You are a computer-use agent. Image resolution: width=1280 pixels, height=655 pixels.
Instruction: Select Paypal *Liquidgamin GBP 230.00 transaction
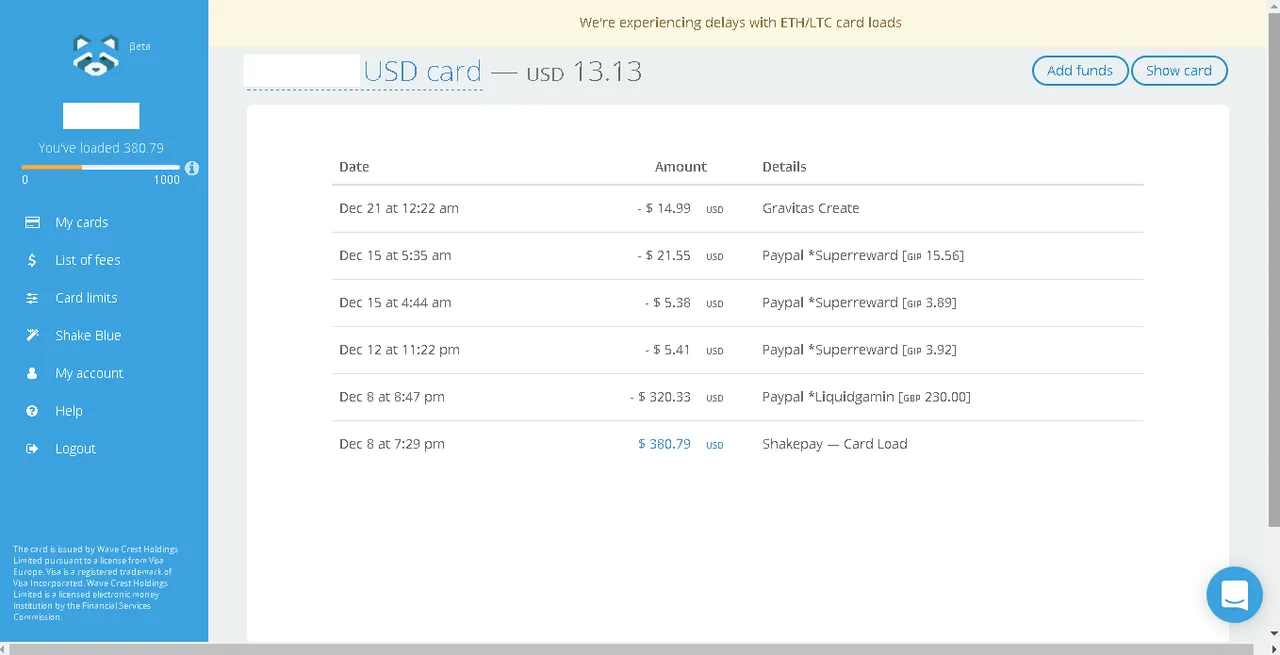[866, 396]
